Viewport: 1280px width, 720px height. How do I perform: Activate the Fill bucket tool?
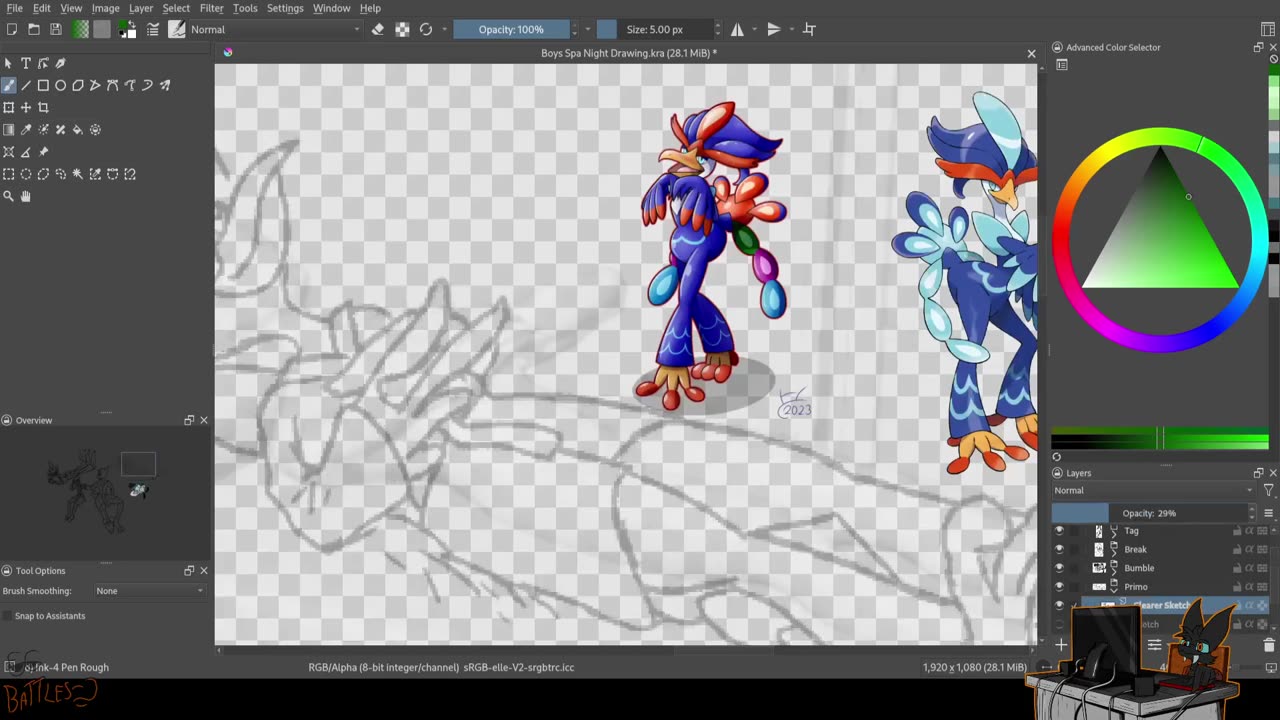[78, 130]
